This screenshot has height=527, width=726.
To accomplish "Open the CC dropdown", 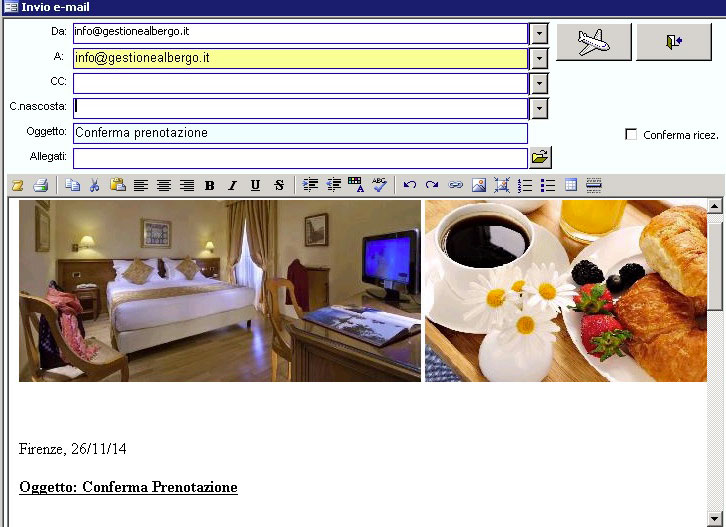I will [x=539, y=84].
